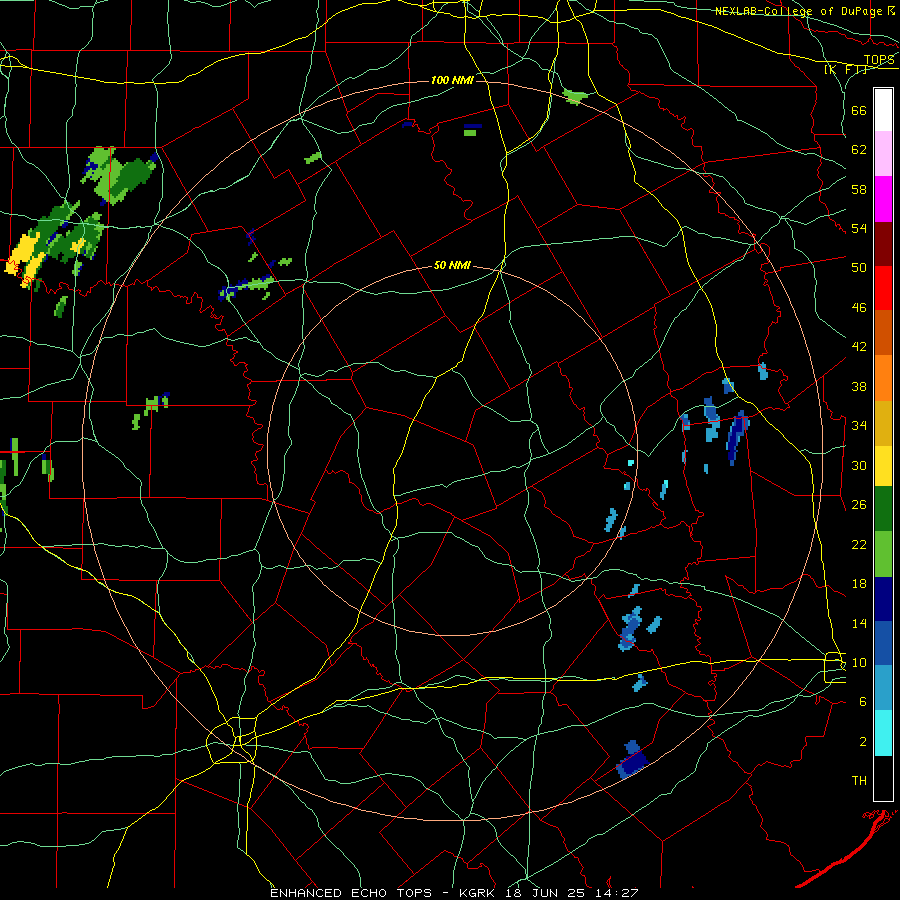Select the gold legend swatch

[883, 423]
